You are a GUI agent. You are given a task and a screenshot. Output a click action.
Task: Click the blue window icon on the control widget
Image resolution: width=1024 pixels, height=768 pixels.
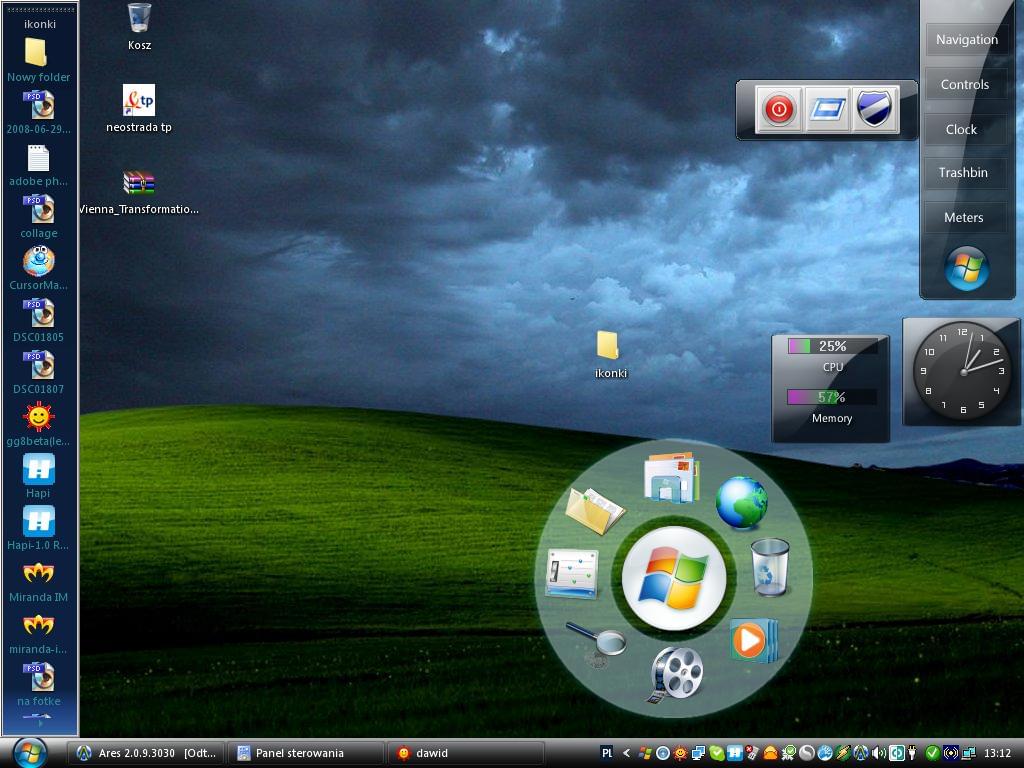[x=827, y=109]
